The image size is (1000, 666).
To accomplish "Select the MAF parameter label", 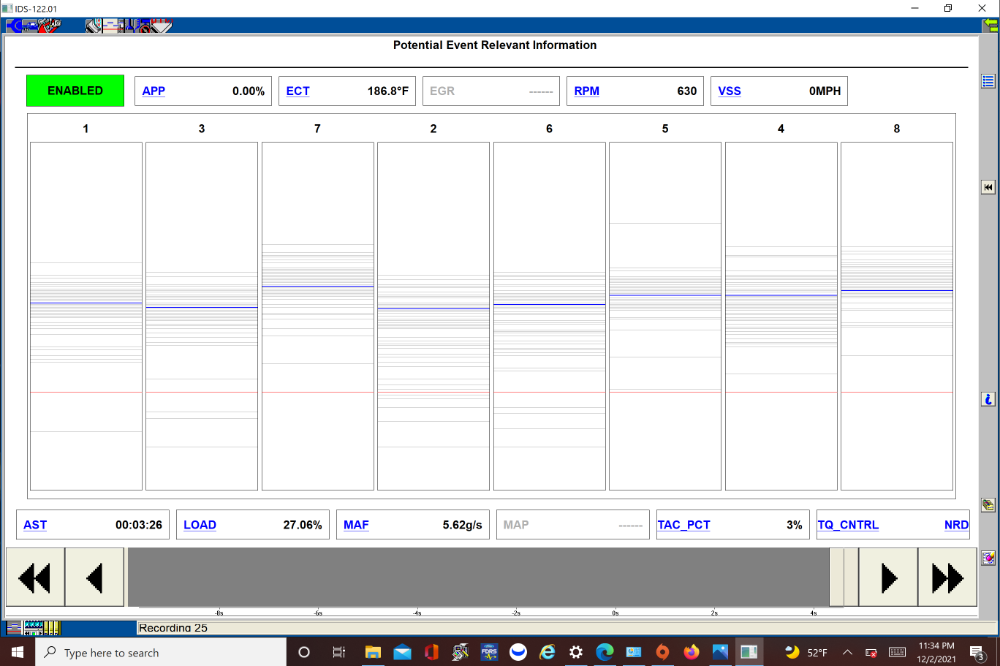I will (356, 525).
